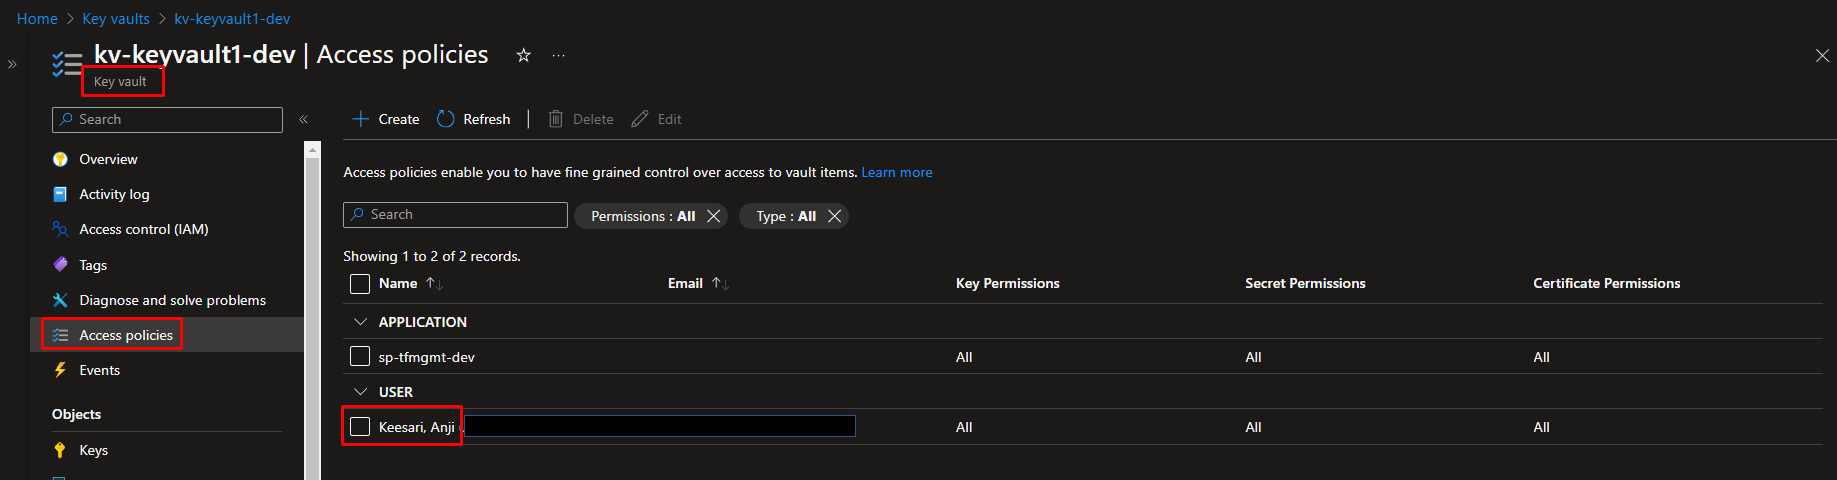
Task: Collapse the APPLICATION group
Action: click(360, 322)
